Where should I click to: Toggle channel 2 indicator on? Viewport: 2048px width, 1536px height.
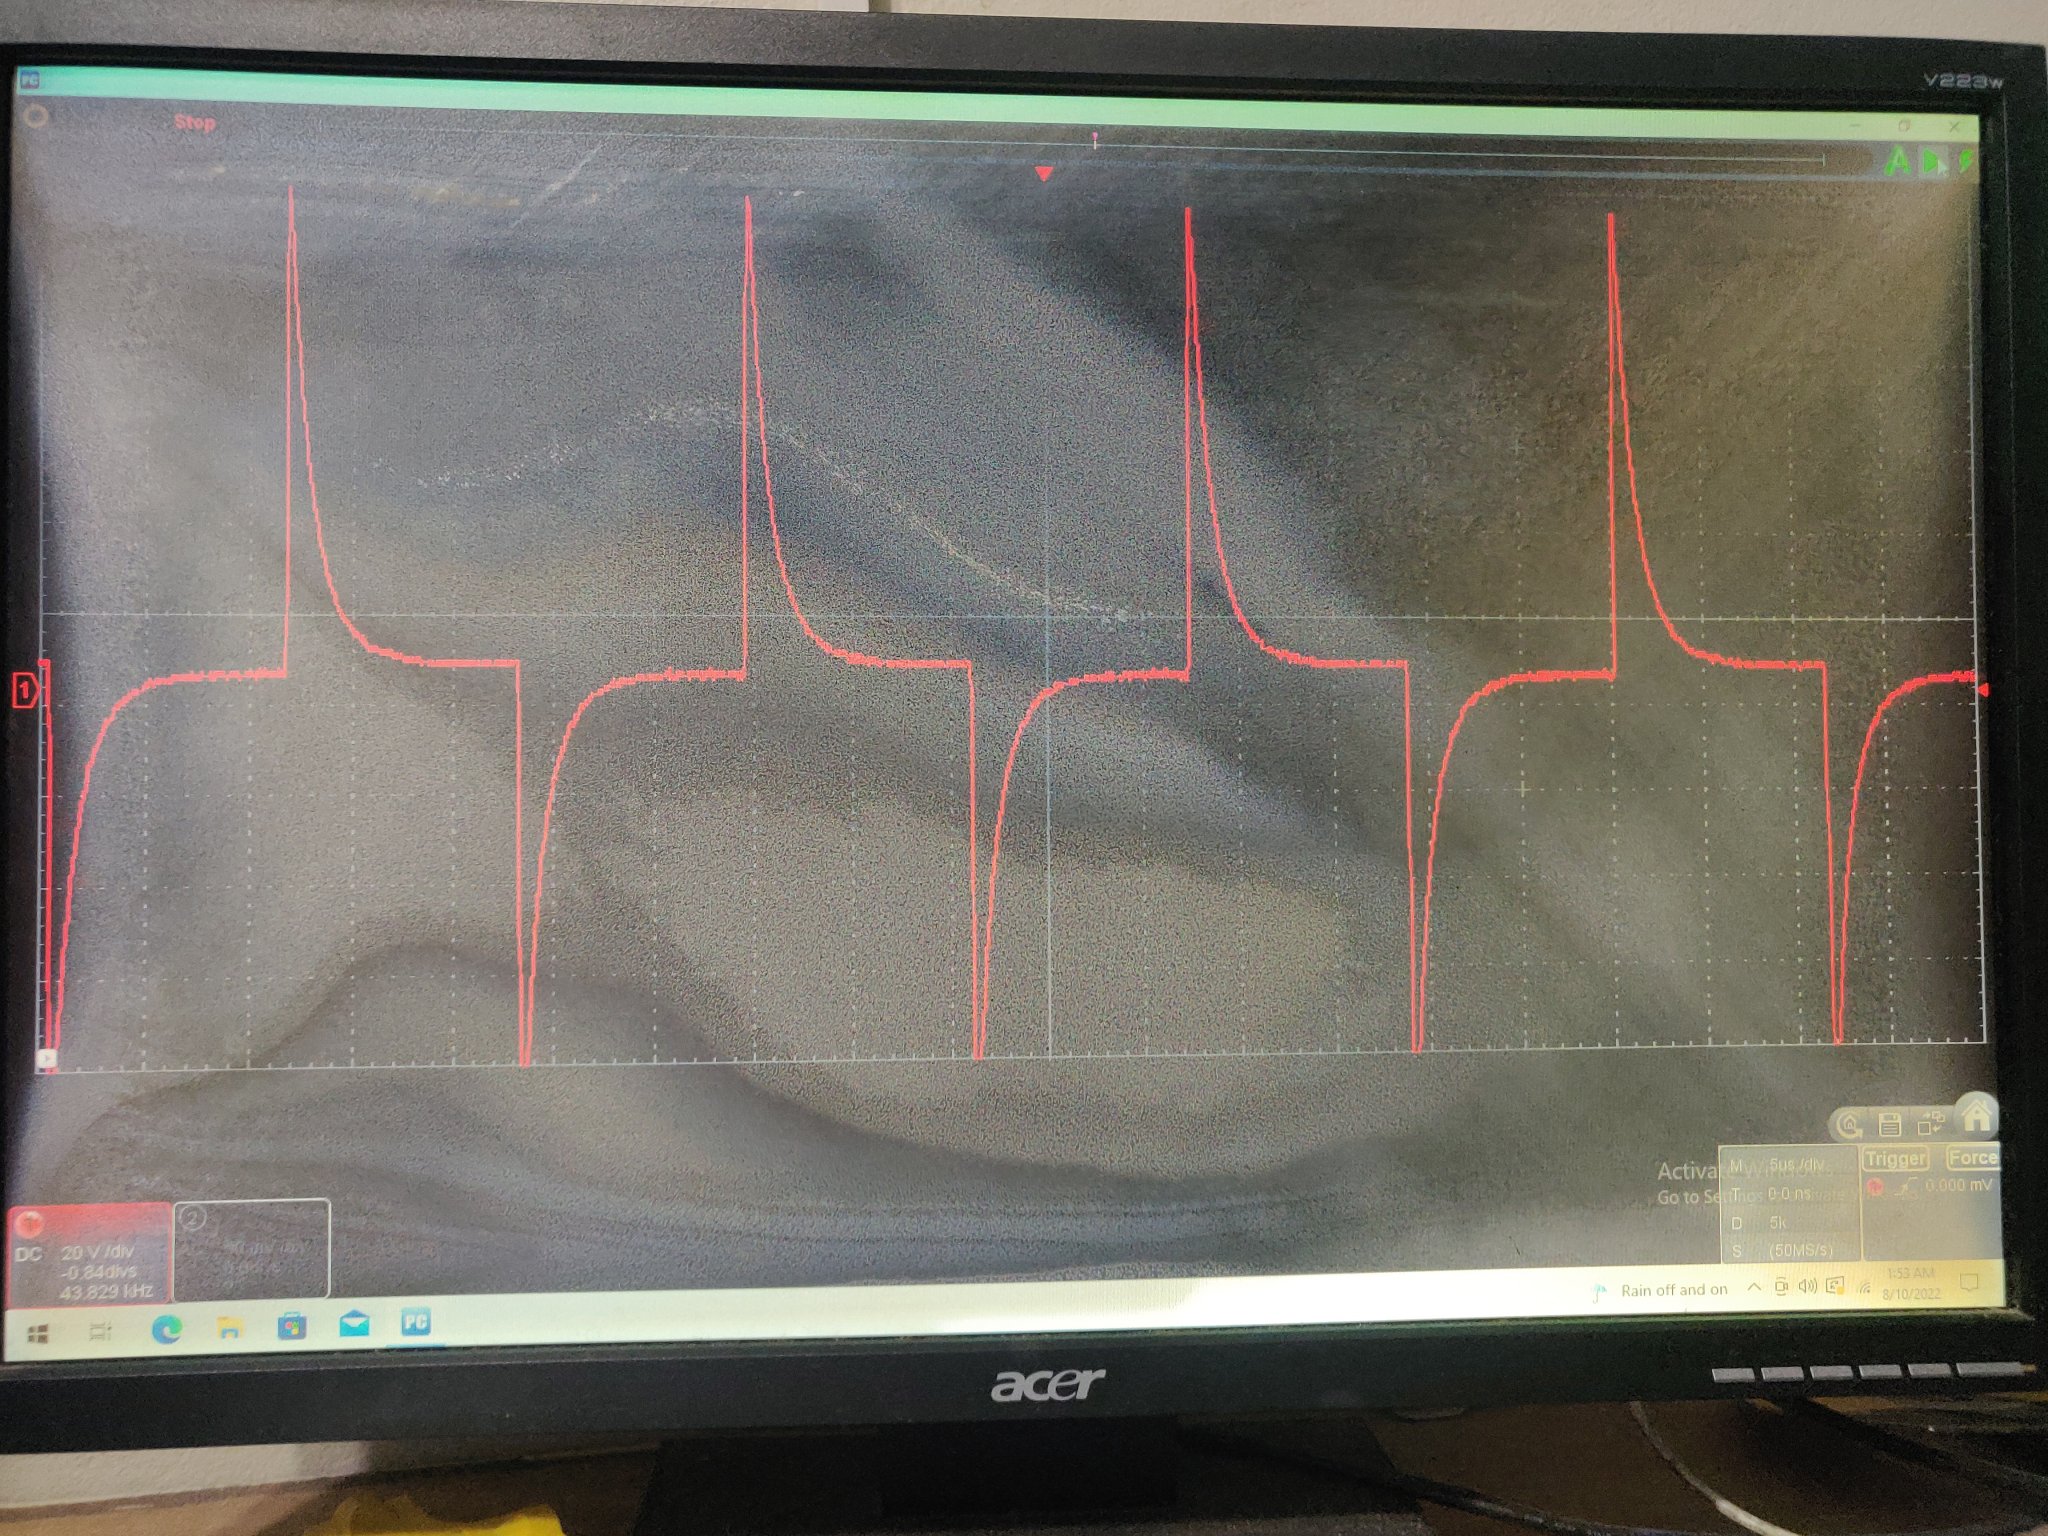point(193,1217)
